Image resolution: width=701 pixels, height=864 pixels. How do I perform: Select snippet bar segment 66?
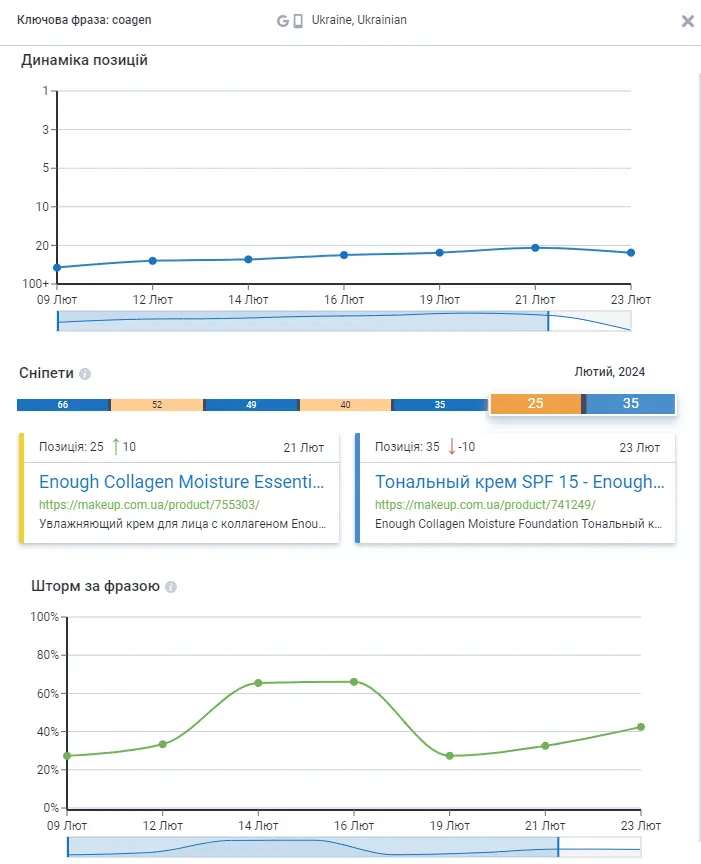click(63, 404)
